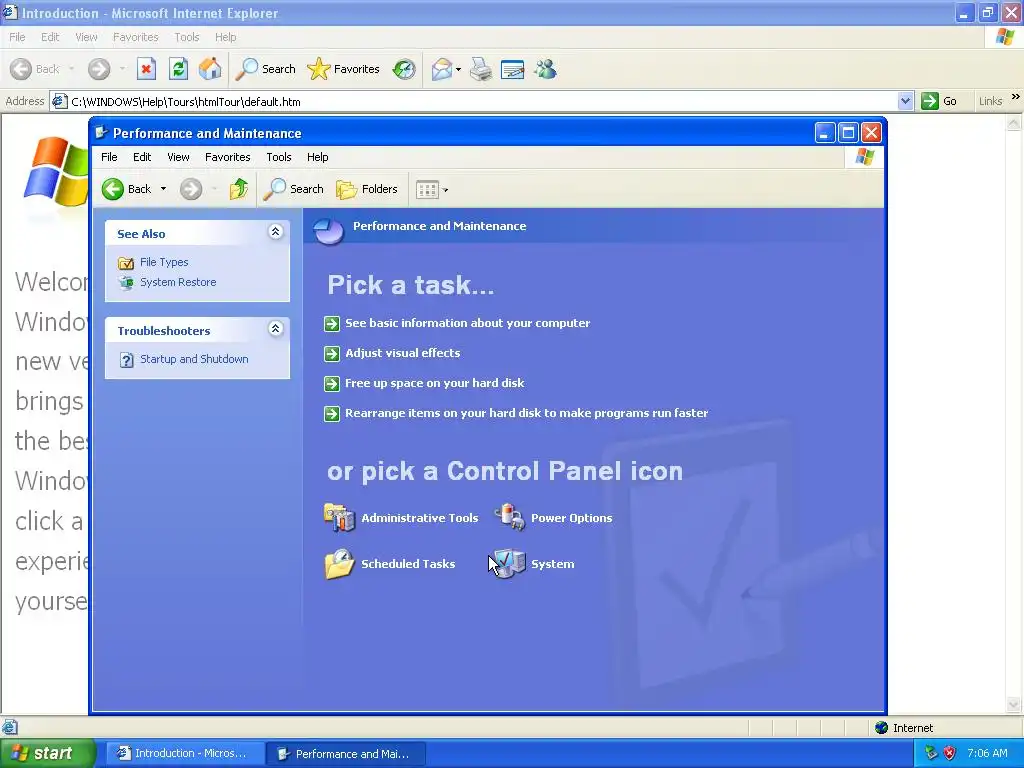Open the View menu in Performance and Maintenance
Screen dimensions: 1024x768
178,157
